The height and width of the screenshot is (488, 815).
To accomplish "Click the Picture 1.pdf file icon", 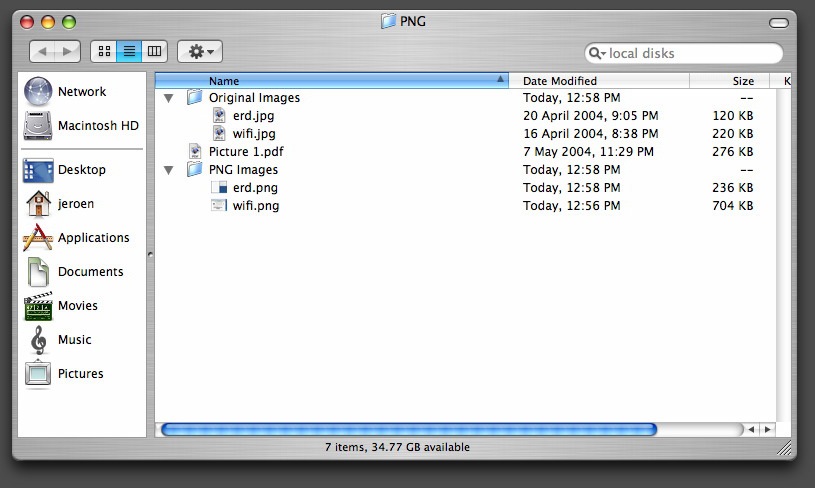I will coord(195,151).
